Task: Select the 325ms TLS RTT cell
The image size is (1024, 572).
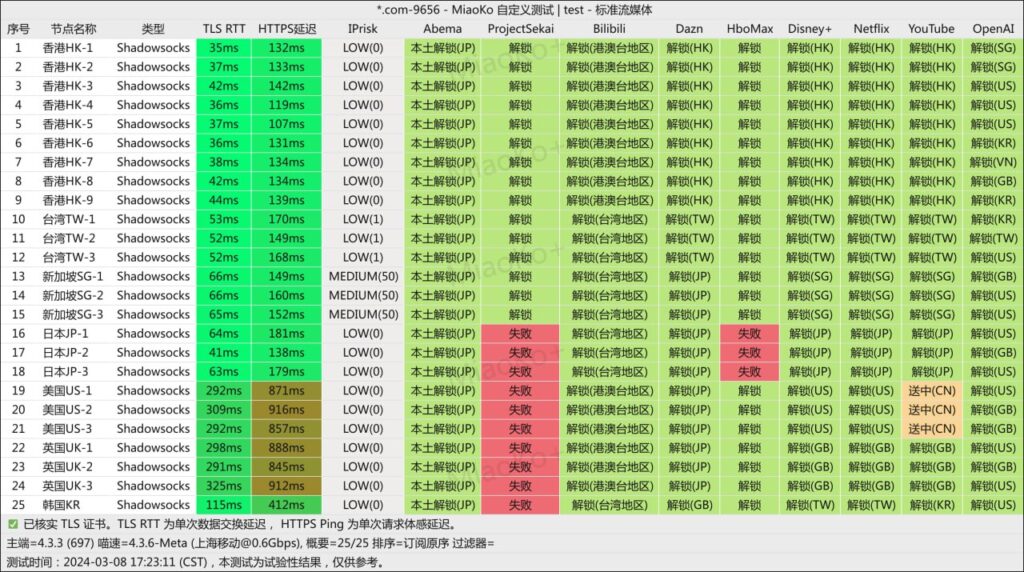Action: coord(223,486)
